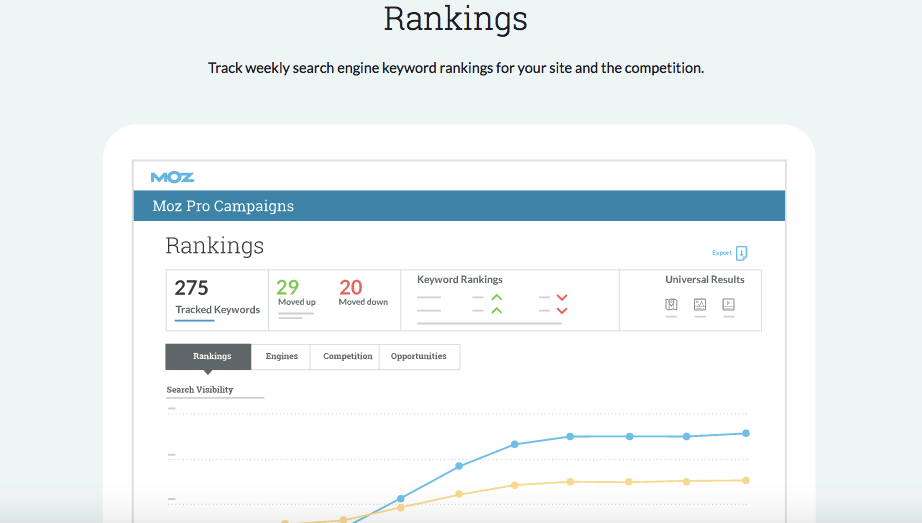Click the last blue data point on chart
The height and width of the screenshot is (523, 922).
(x=746, y=433)
